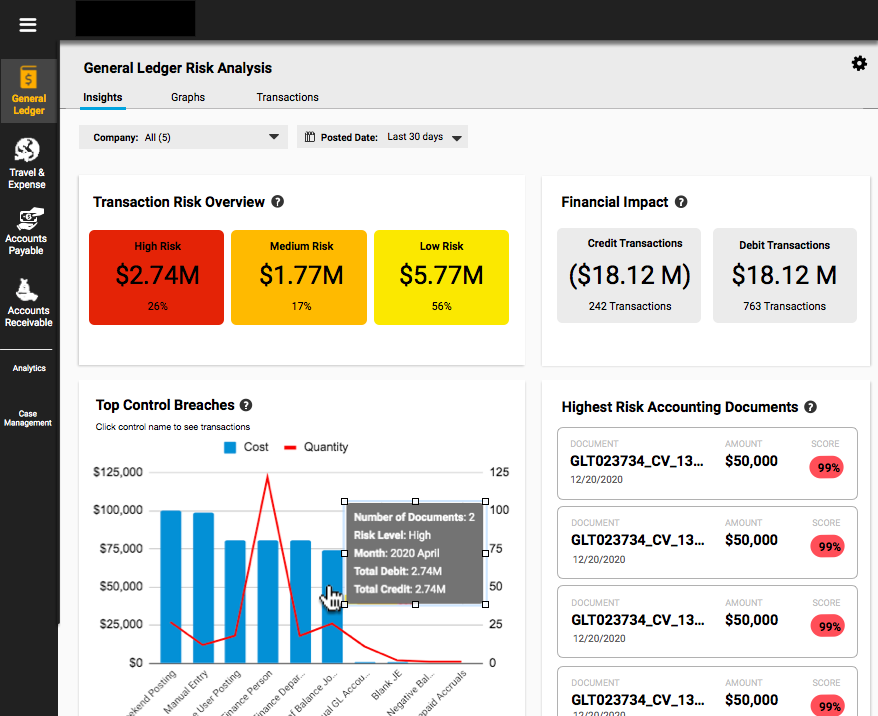Image resolution: width=878 pixels, height=716 pixels.
Task: Click the 56% value on Low Risk card
Action: (x=441, y=306)
